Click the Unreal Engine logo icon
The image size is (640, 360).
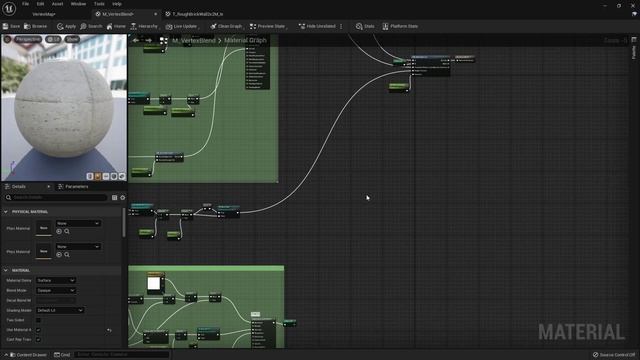(9, 8)
